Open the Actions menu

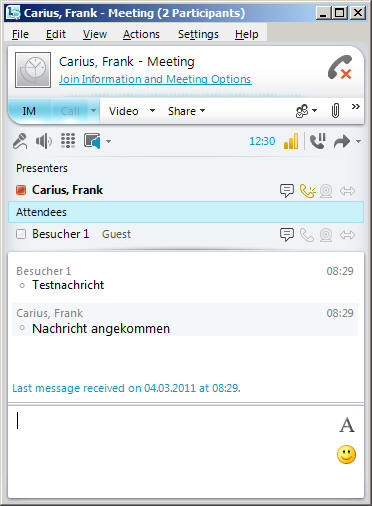click(x=141, y=34)
